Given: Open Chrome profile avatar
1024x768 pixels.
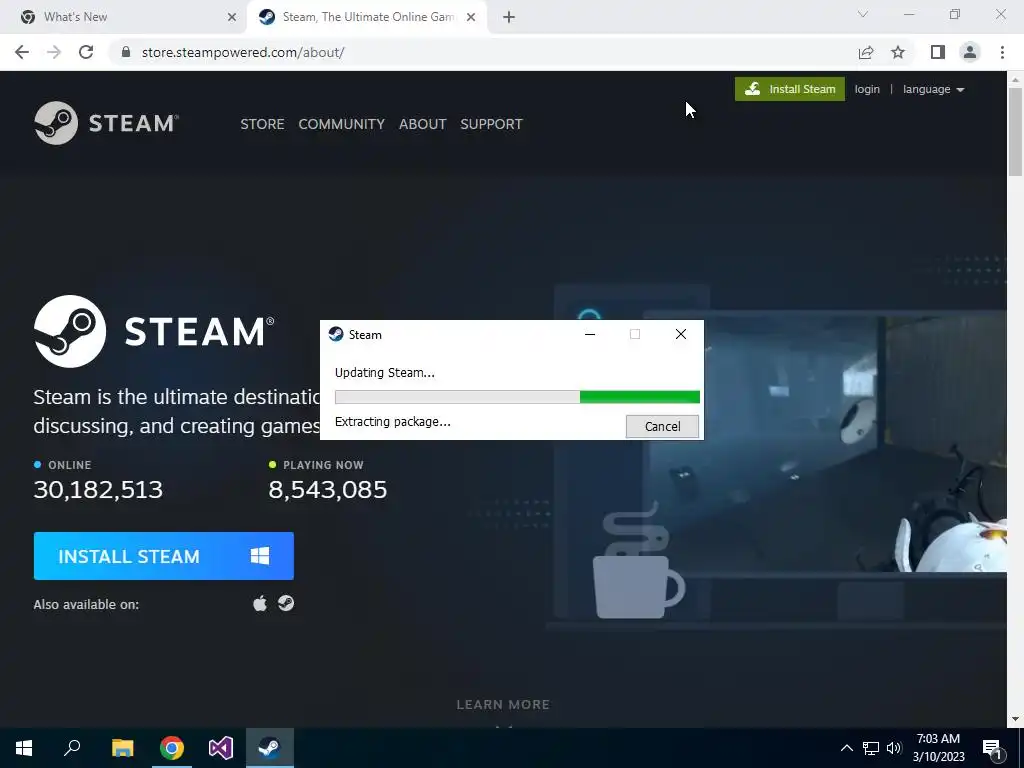Looking at the screenshot, I should click(970, 52).
